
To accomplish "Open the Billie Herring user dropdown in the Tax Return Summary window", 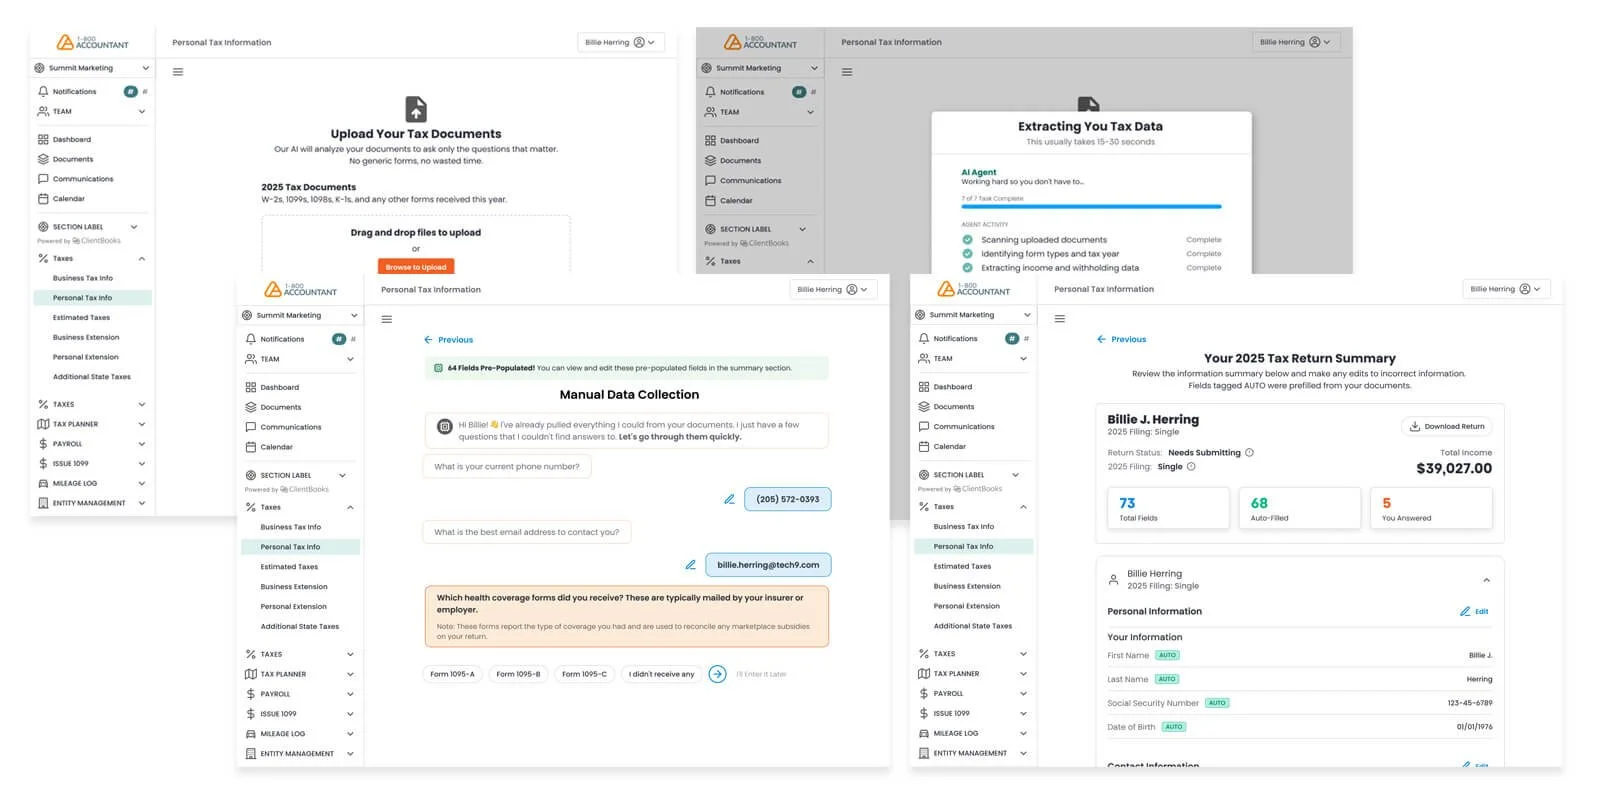I will click(1506, 289).
